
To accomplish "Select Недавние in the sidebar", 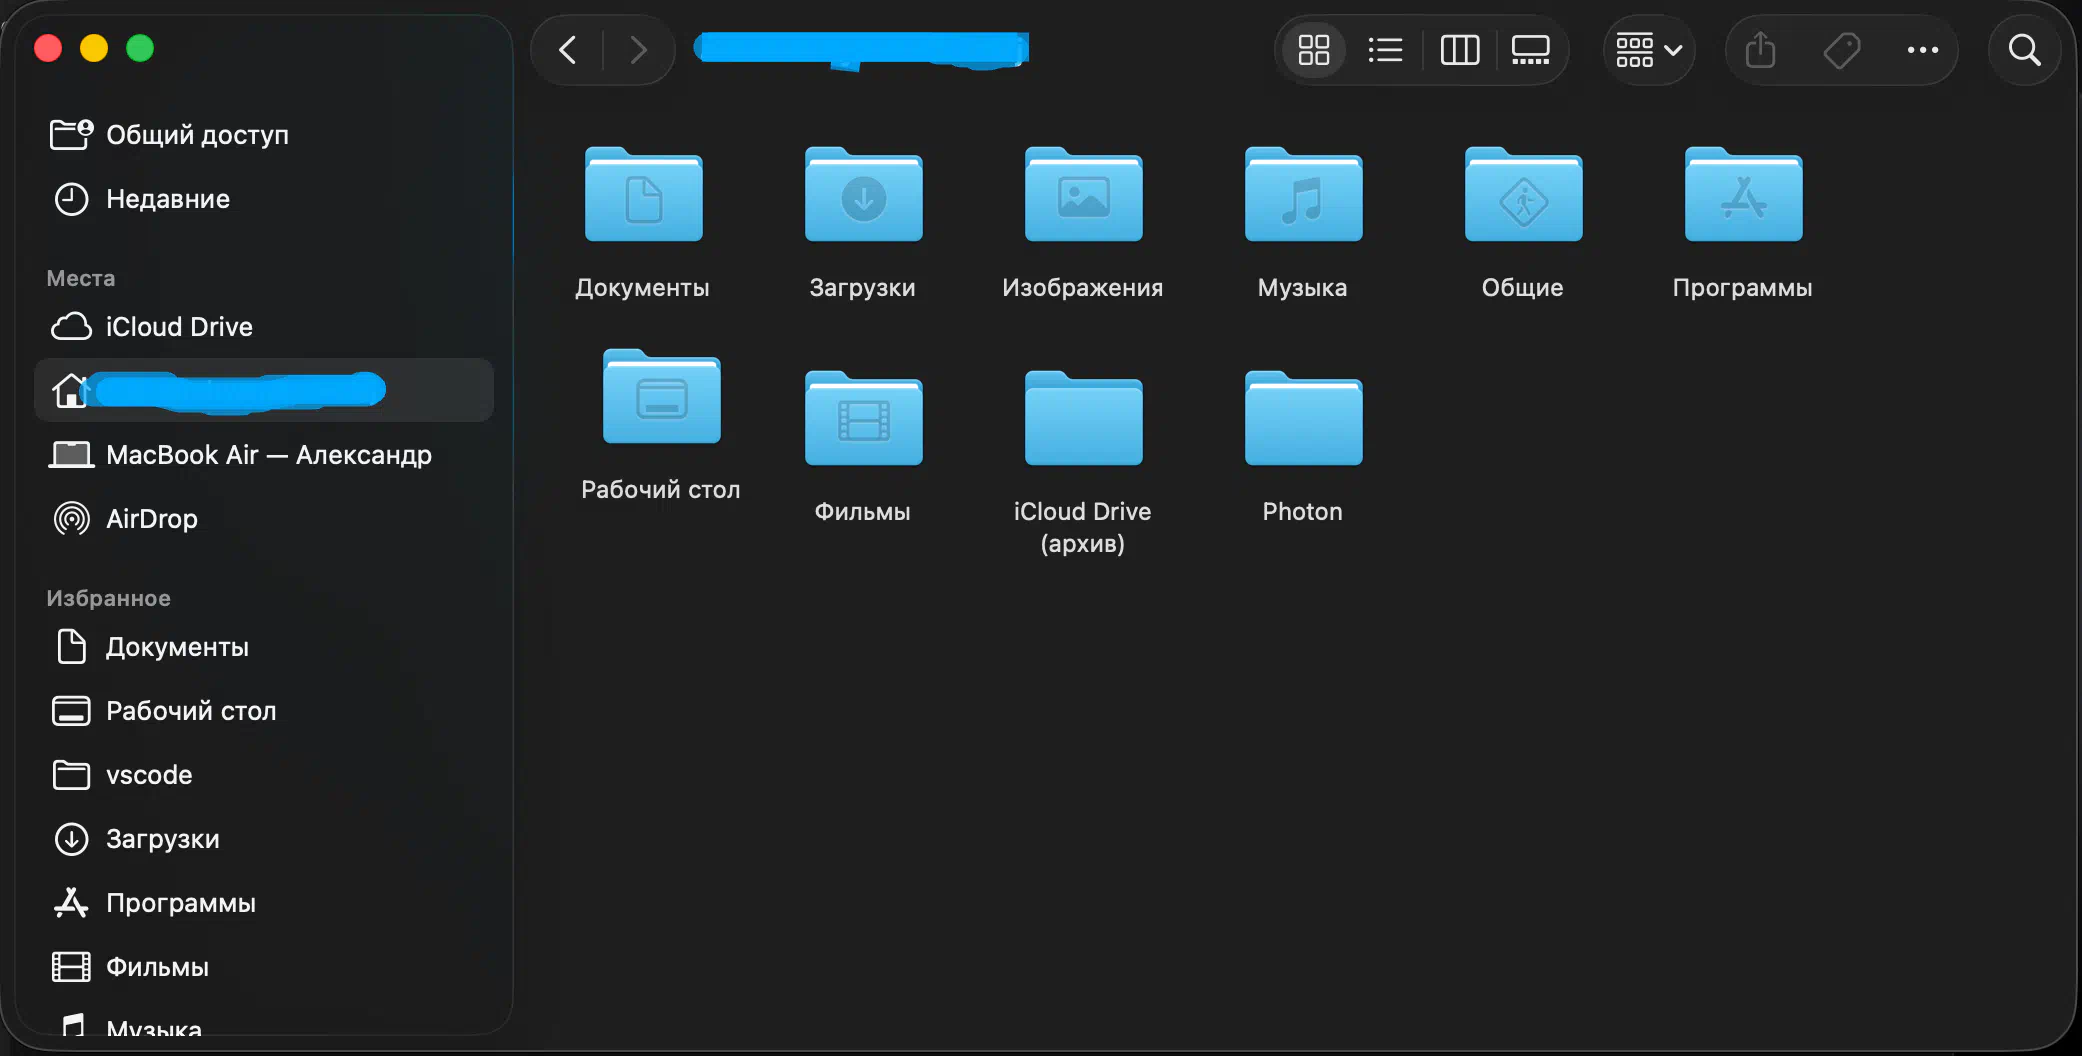I will pos(167,199).
